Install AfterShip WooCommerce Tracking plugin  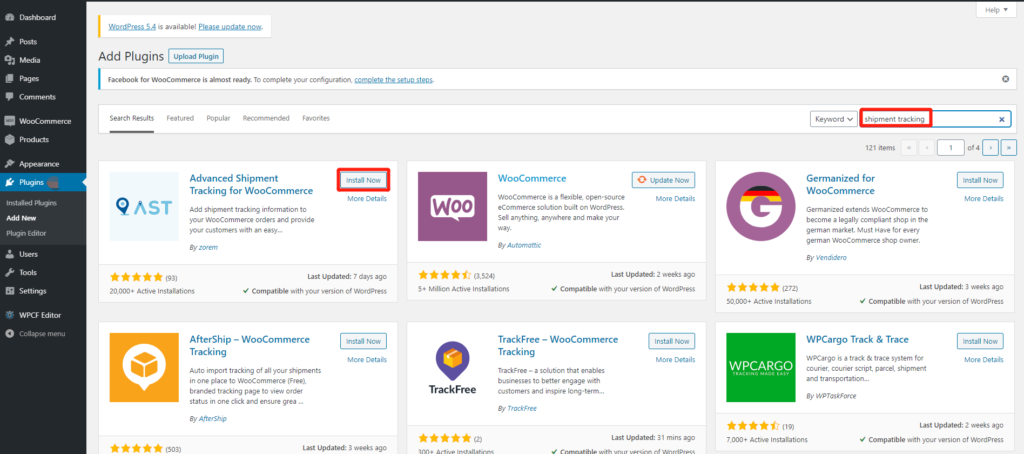tap(364, 341)
